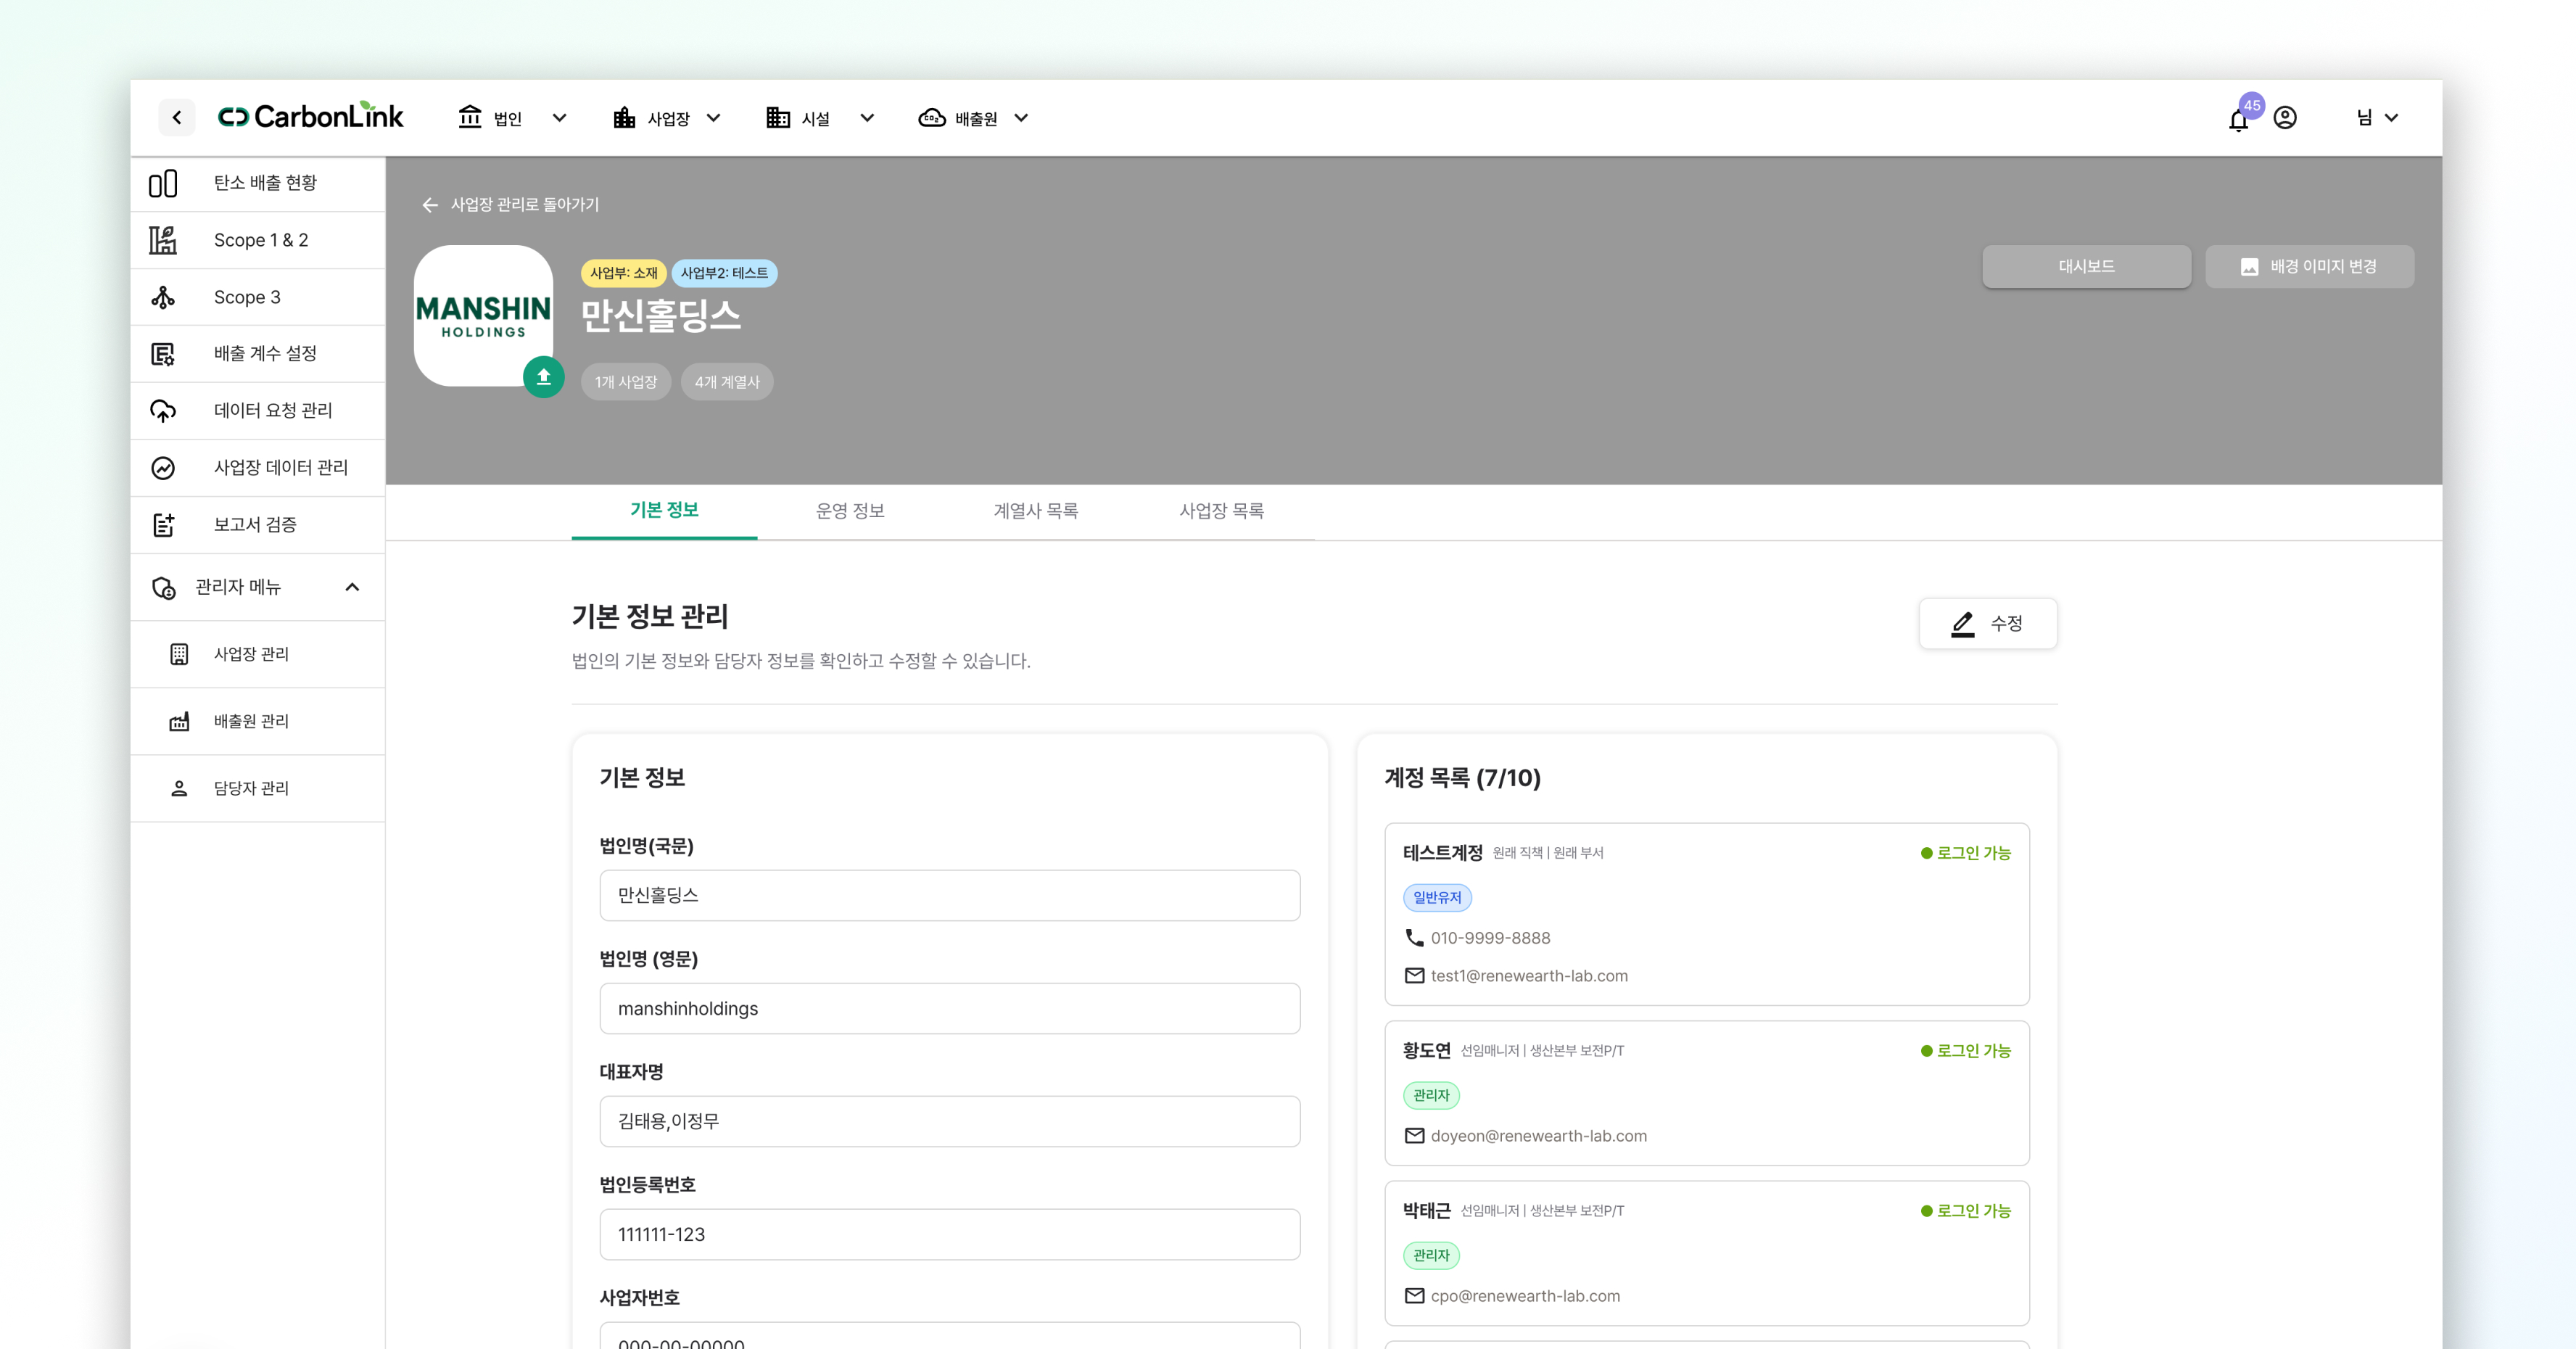The height and width of the screenshot is (1349, 2576).
Task: Click the 담당자 관리 person icon
Action: pos(179,788)
